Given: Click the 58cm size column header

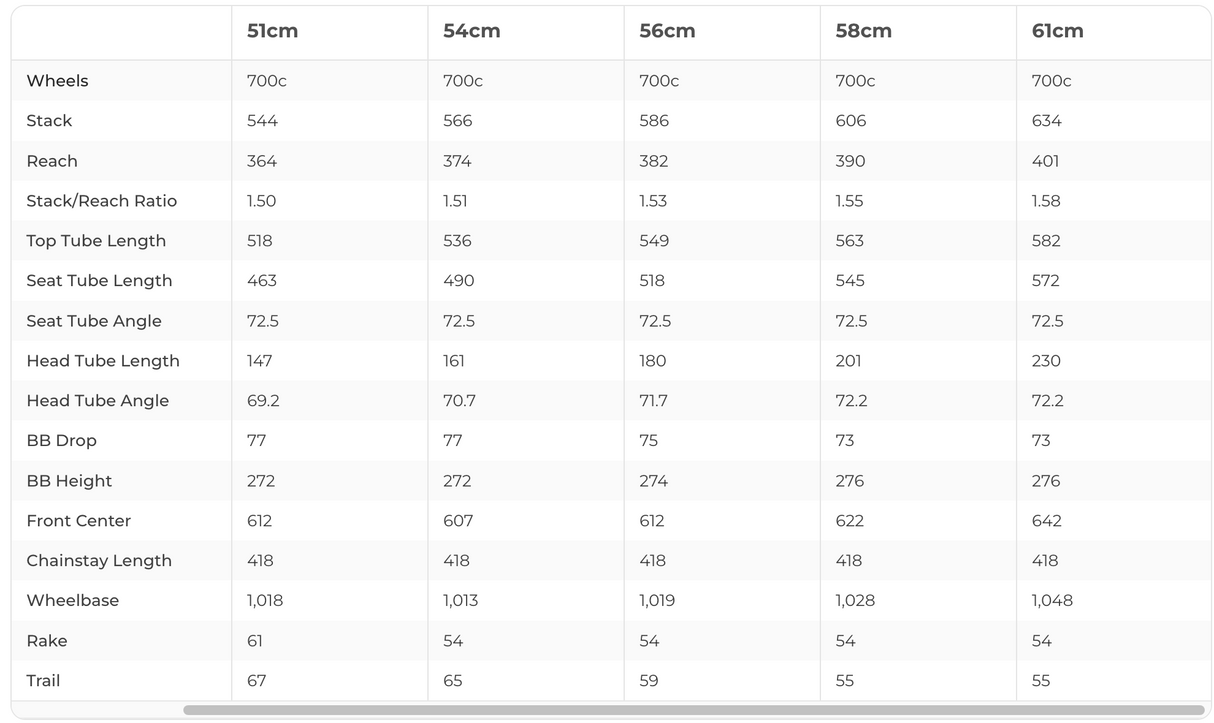Looking at the screenshot, I should pyautogui.click(x=863, y=31).
